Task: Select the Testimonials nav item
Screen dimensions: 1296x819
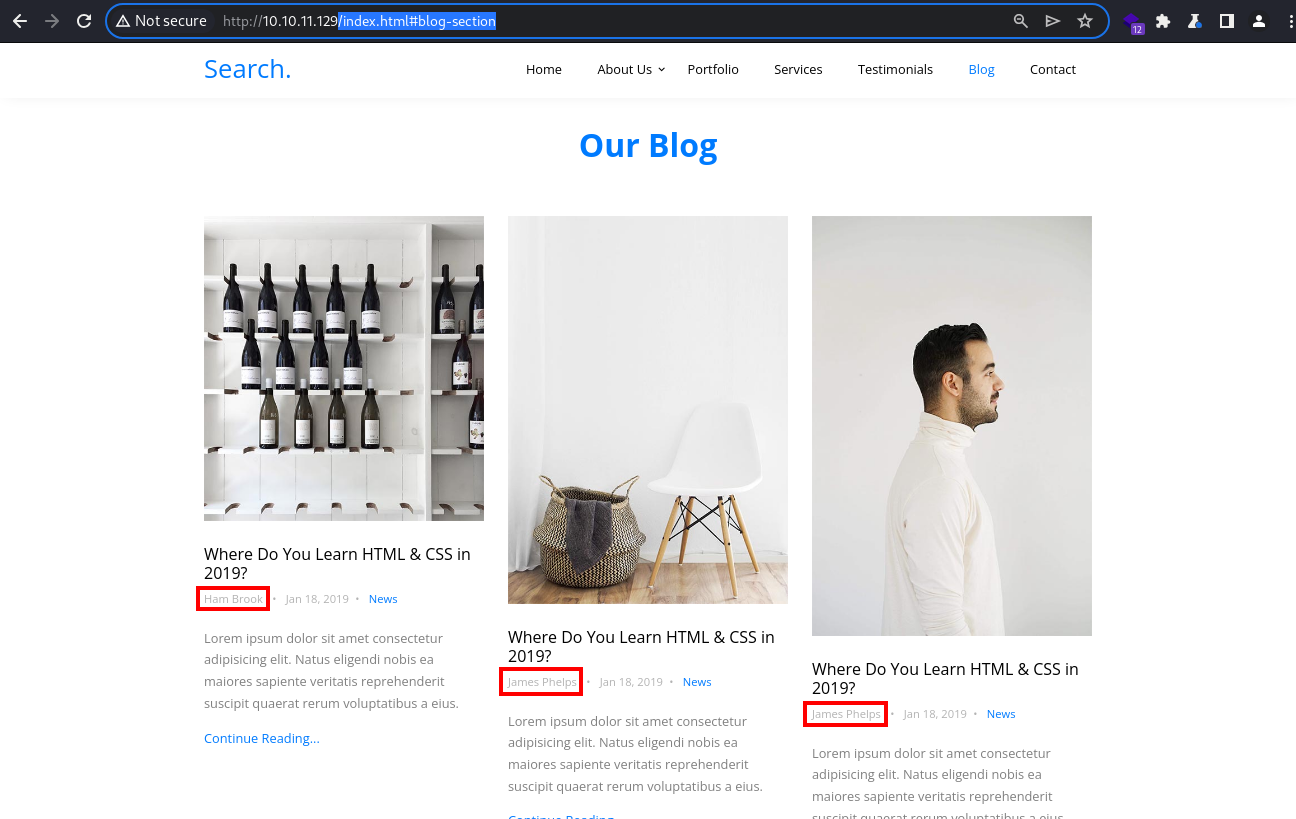Action: (x=895, y=69)
